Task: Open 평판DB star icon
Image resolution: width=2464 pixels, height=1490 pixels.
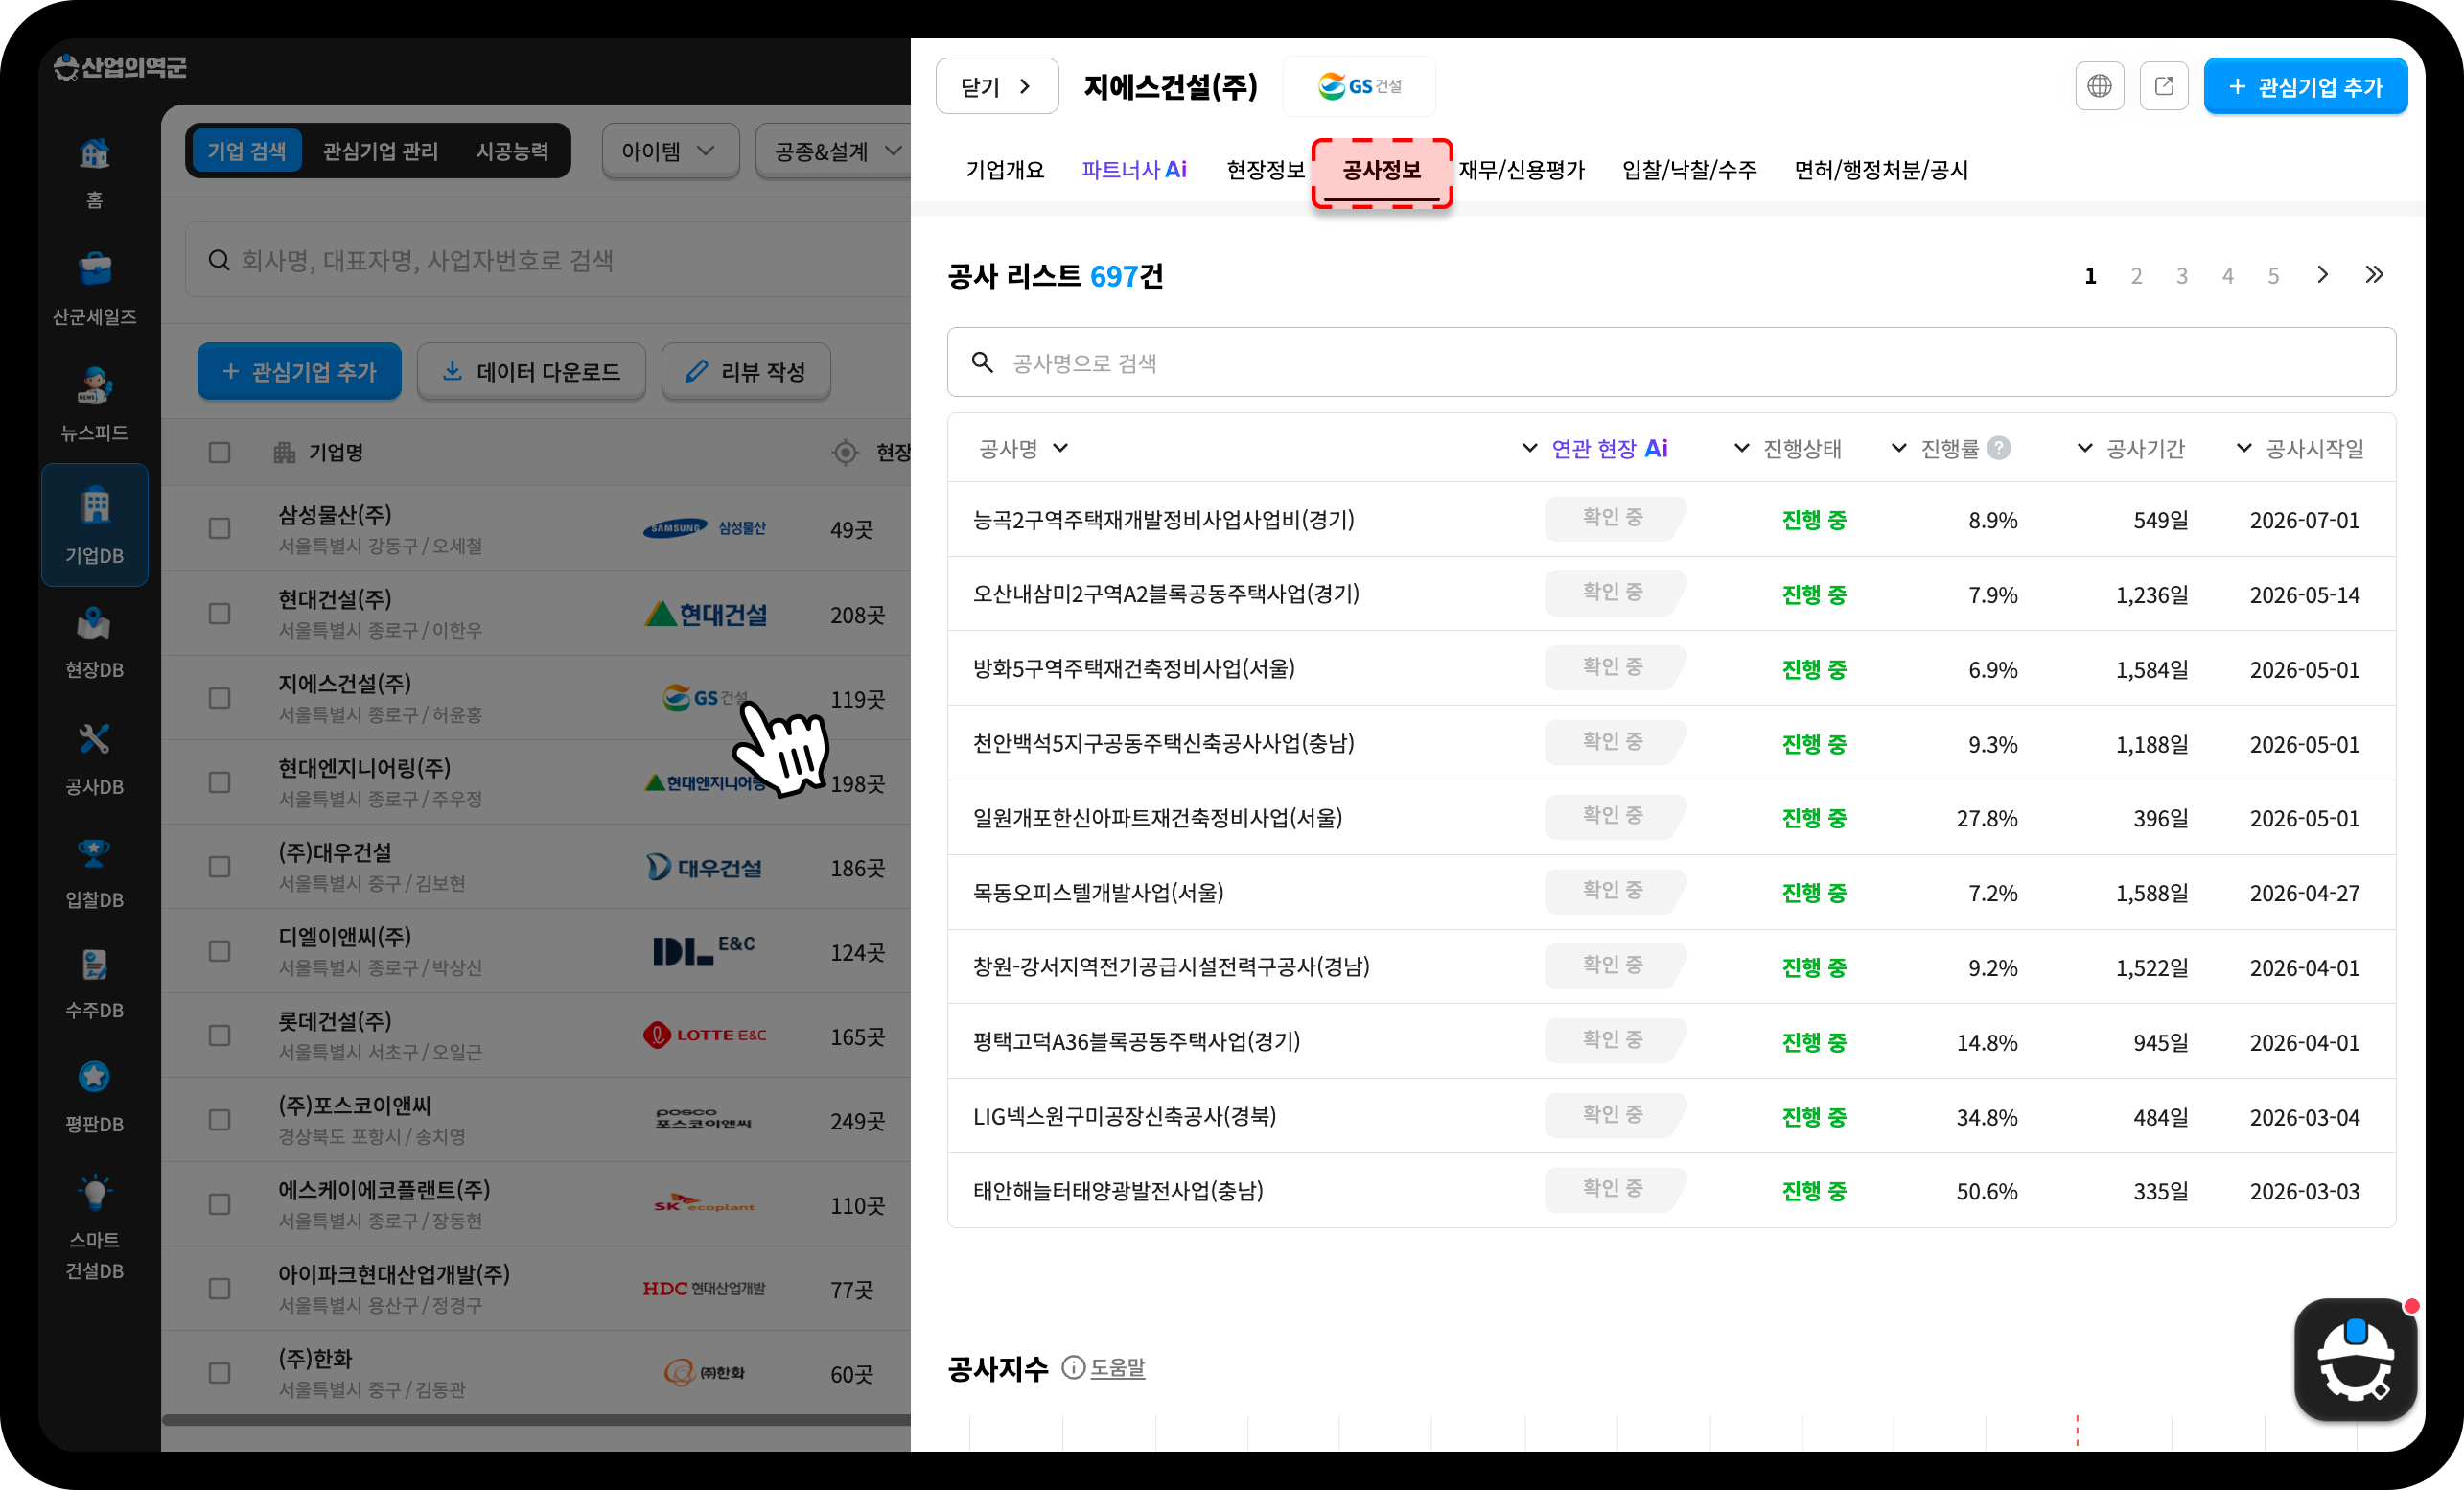Action: pos(94,1077)
